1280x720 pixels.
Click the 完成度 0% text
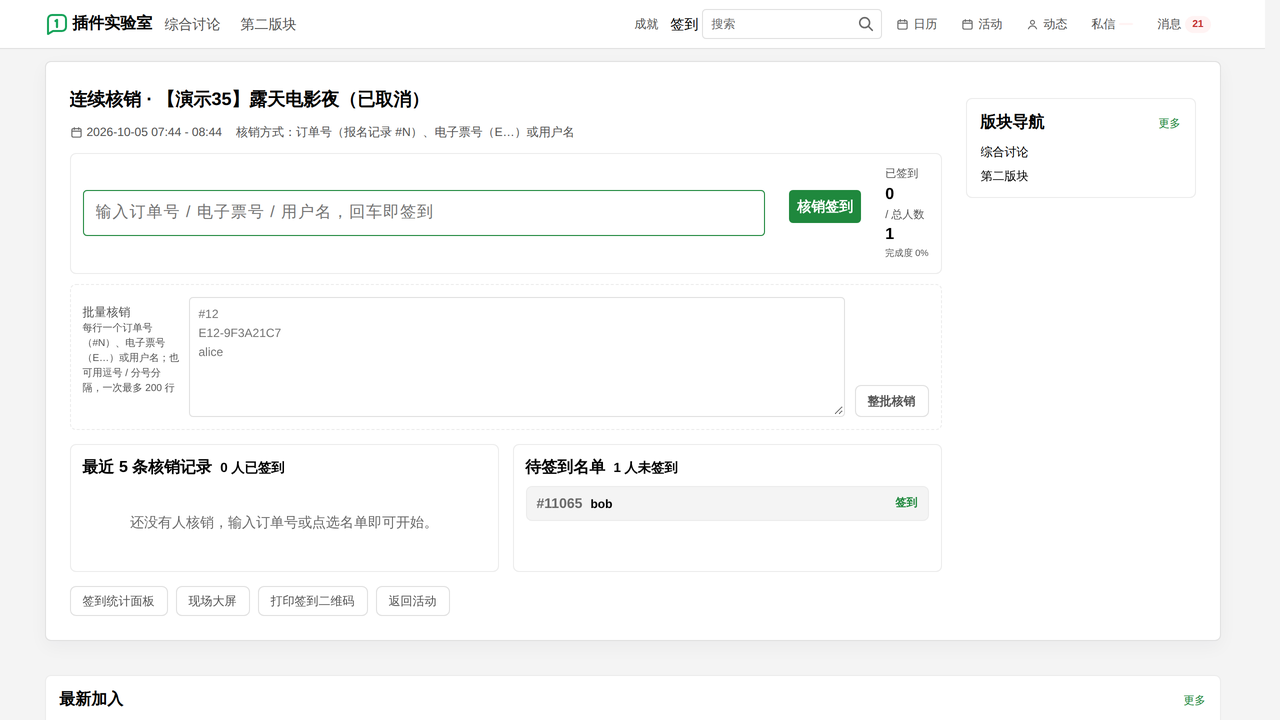(906, 253)
